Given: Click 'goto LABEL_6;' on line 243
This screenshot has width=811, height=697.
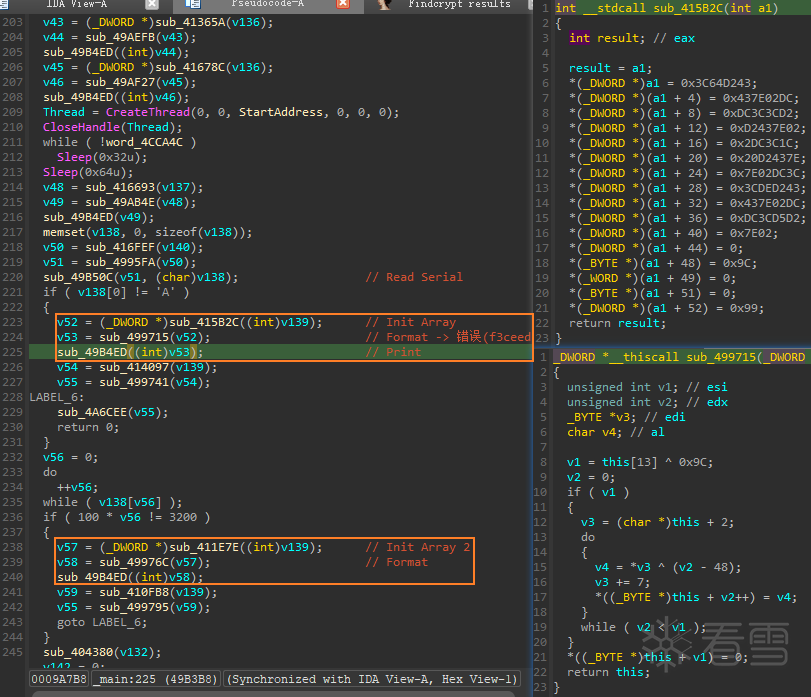Looking at the screenshot, I should click(x=102, y=622).
